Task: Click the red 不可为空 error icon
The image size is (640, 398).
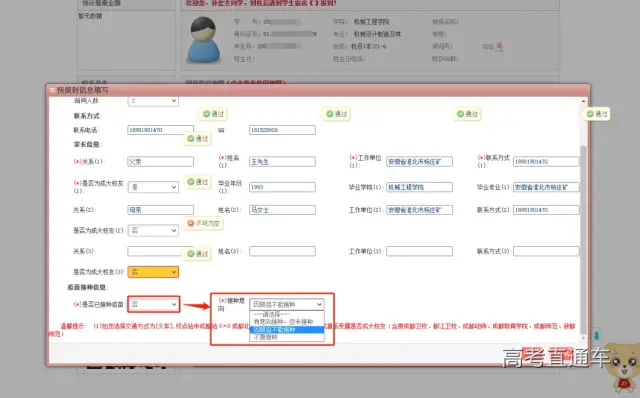Action: (x=191, y=223)
